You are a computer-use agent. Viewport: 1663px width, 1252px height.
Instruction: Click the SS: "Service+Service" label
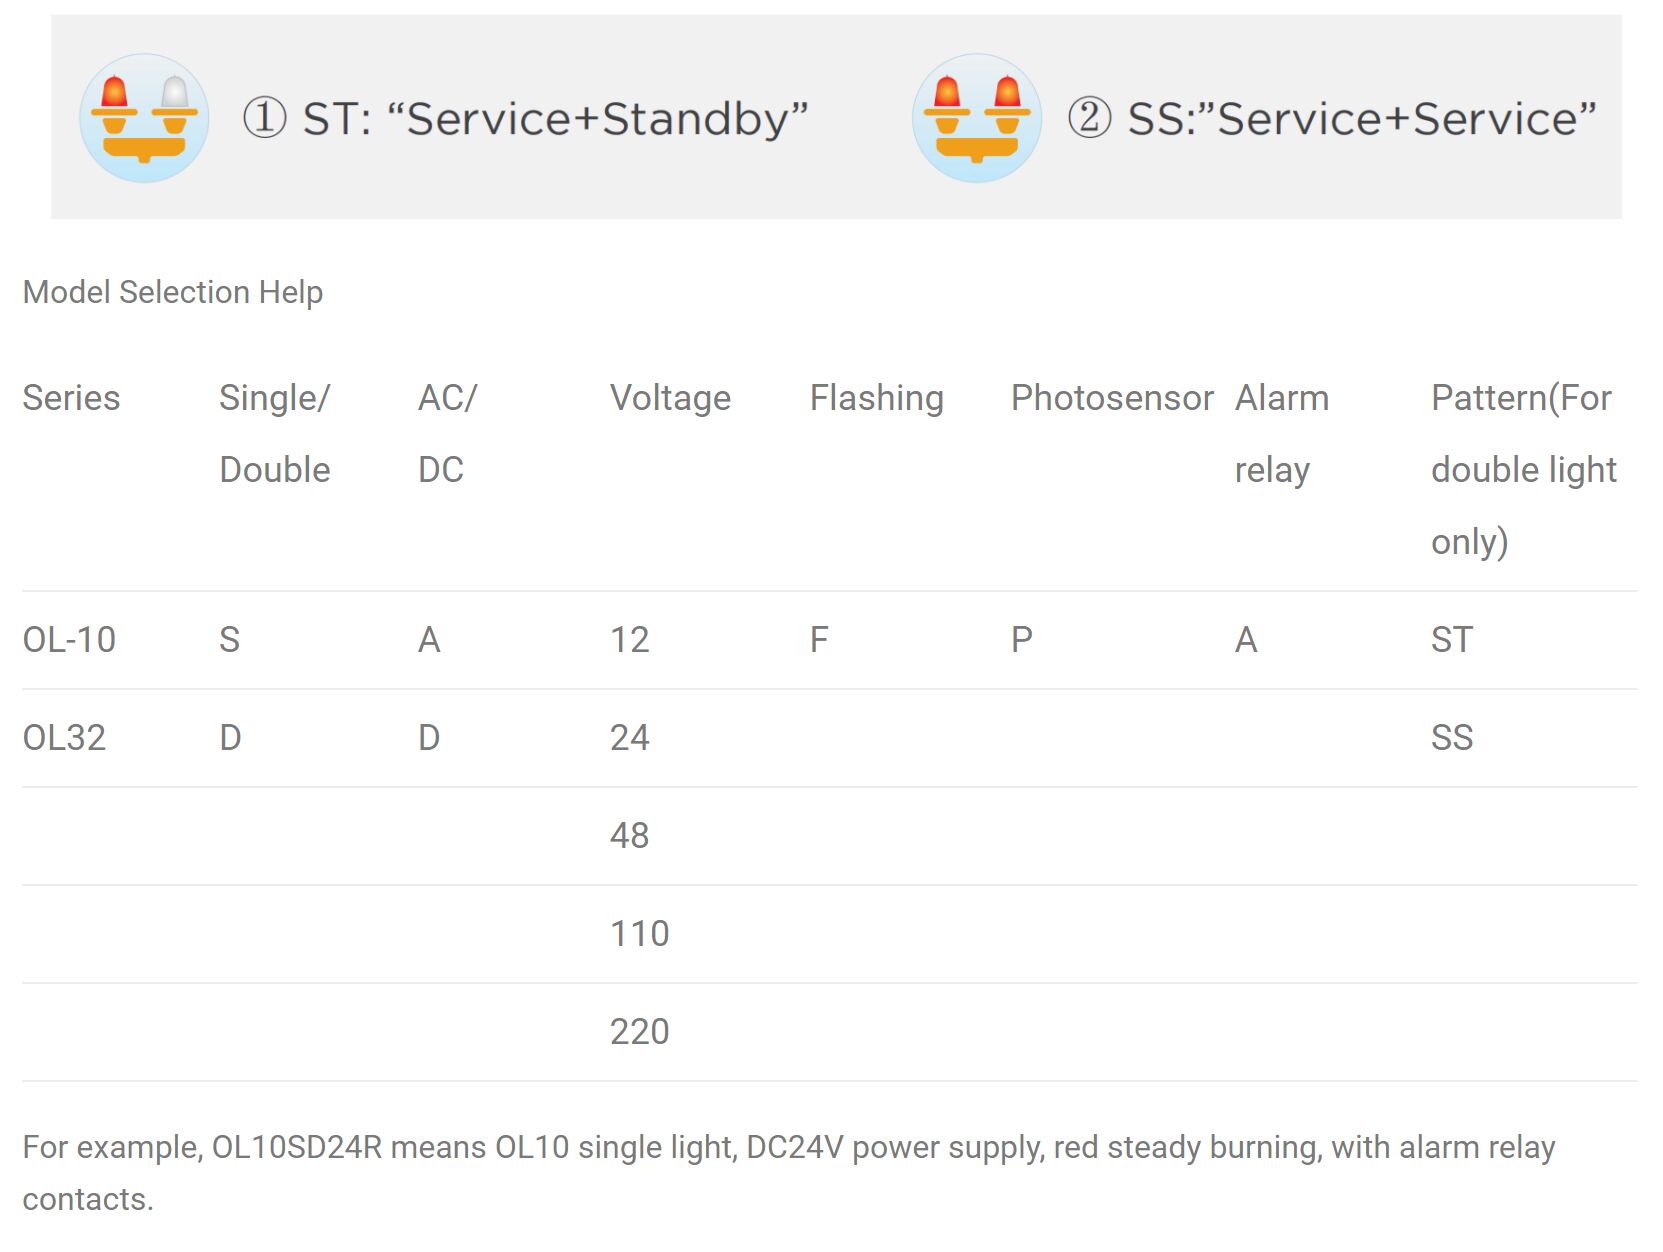point(1333,119)
